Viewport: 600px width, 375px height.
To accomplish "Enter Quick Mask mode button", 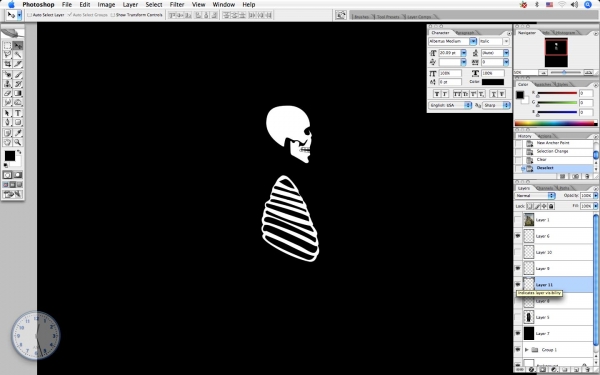I will (x=18, y=175).
